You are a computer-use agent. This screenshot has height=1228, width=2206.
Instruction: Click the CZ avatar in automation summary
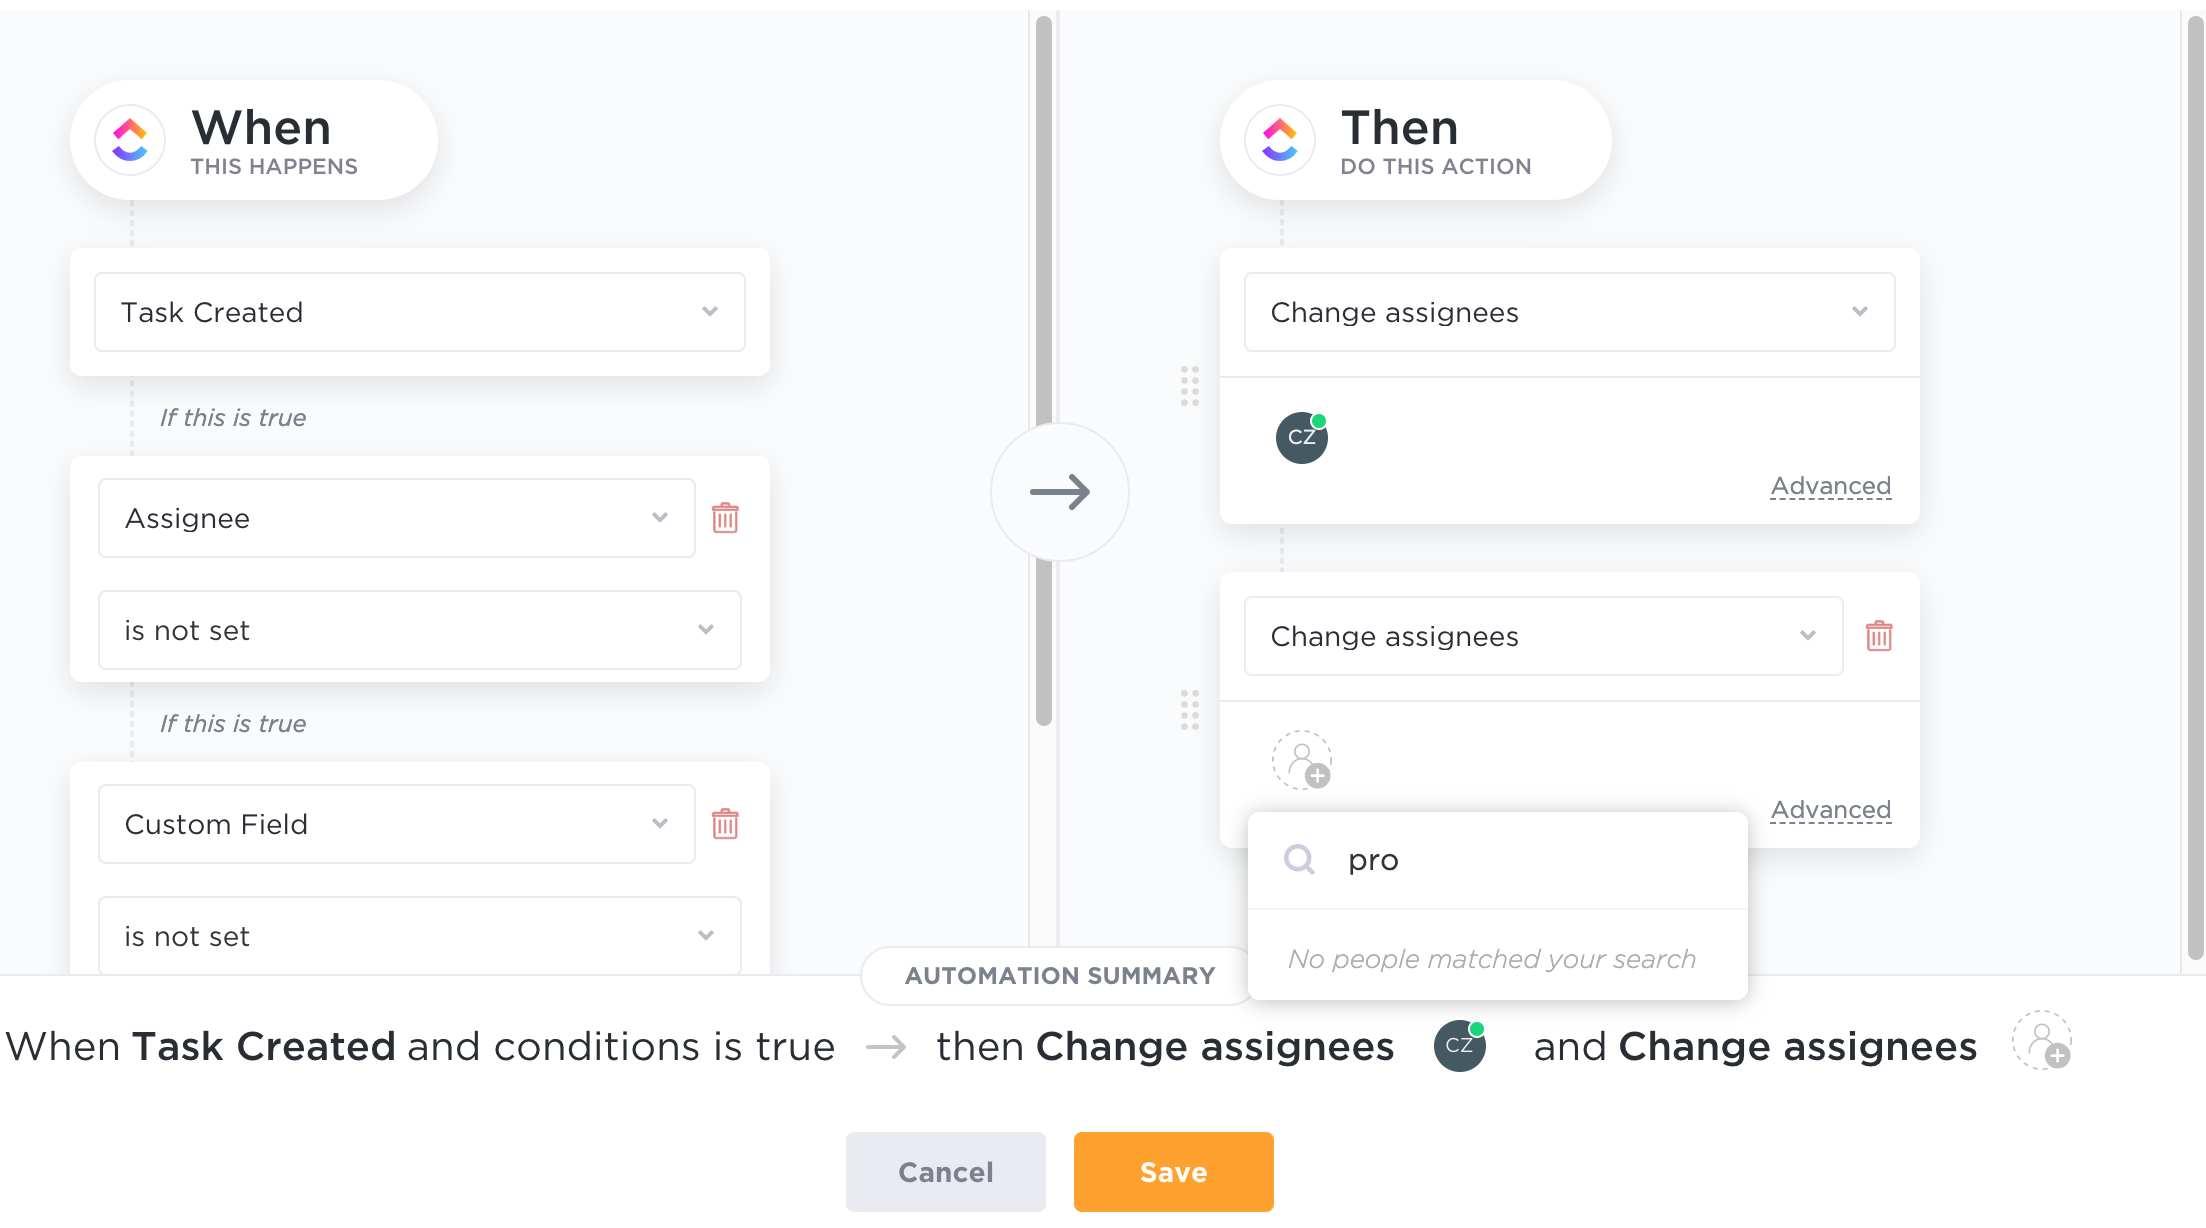[1459, 1046]
